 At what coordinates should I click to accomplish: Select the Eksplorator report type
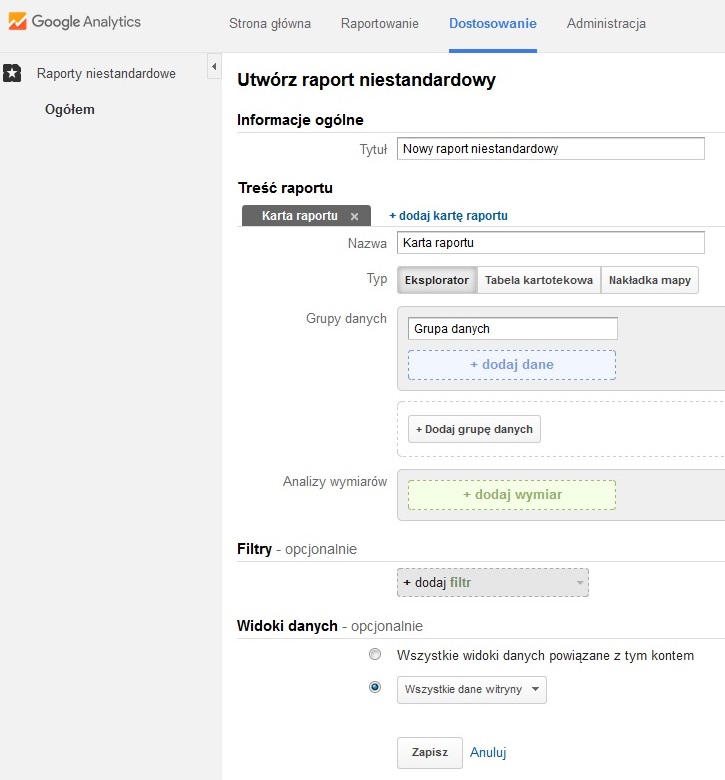pyautogui.click(x=437, y=280)
